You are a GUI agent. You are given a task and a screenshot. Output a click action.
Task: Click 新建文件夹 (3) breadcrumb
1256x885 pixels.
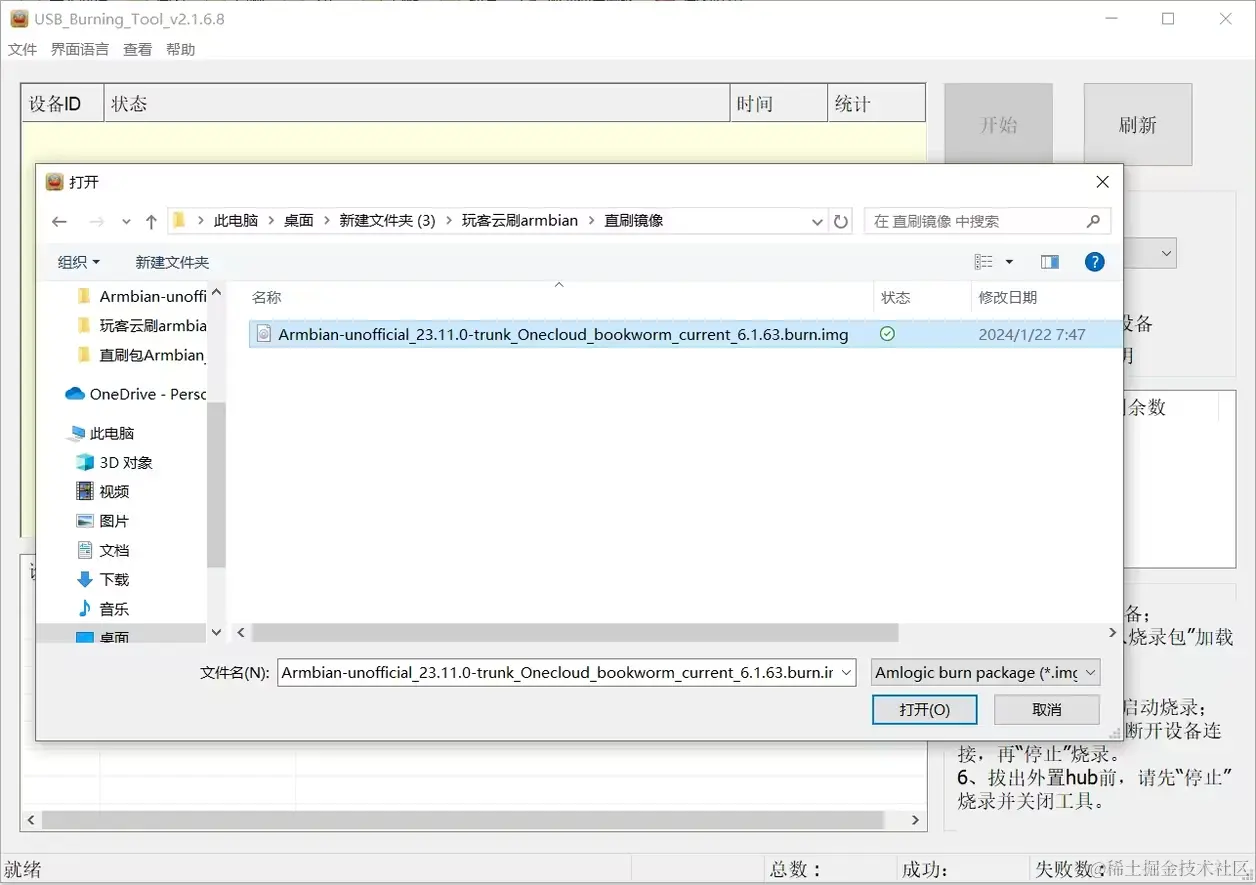[387, 220]
